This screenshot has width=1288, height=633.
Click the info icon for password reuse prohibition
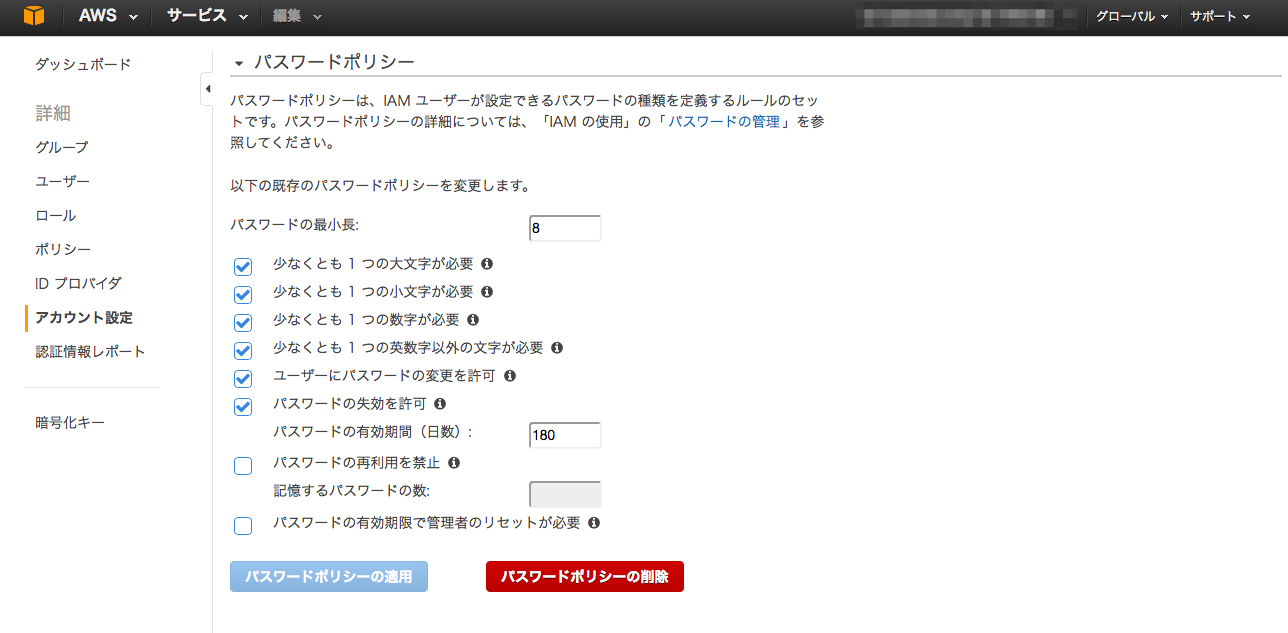pyautogui.click(x=454, y=462)
